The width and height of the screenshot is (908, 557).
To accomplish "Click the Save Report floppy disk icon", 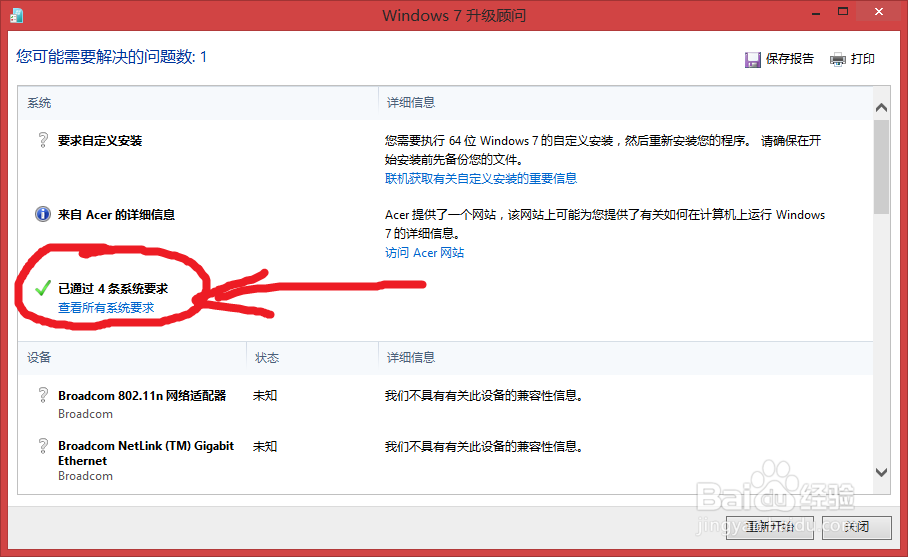I will coord(752,60).
